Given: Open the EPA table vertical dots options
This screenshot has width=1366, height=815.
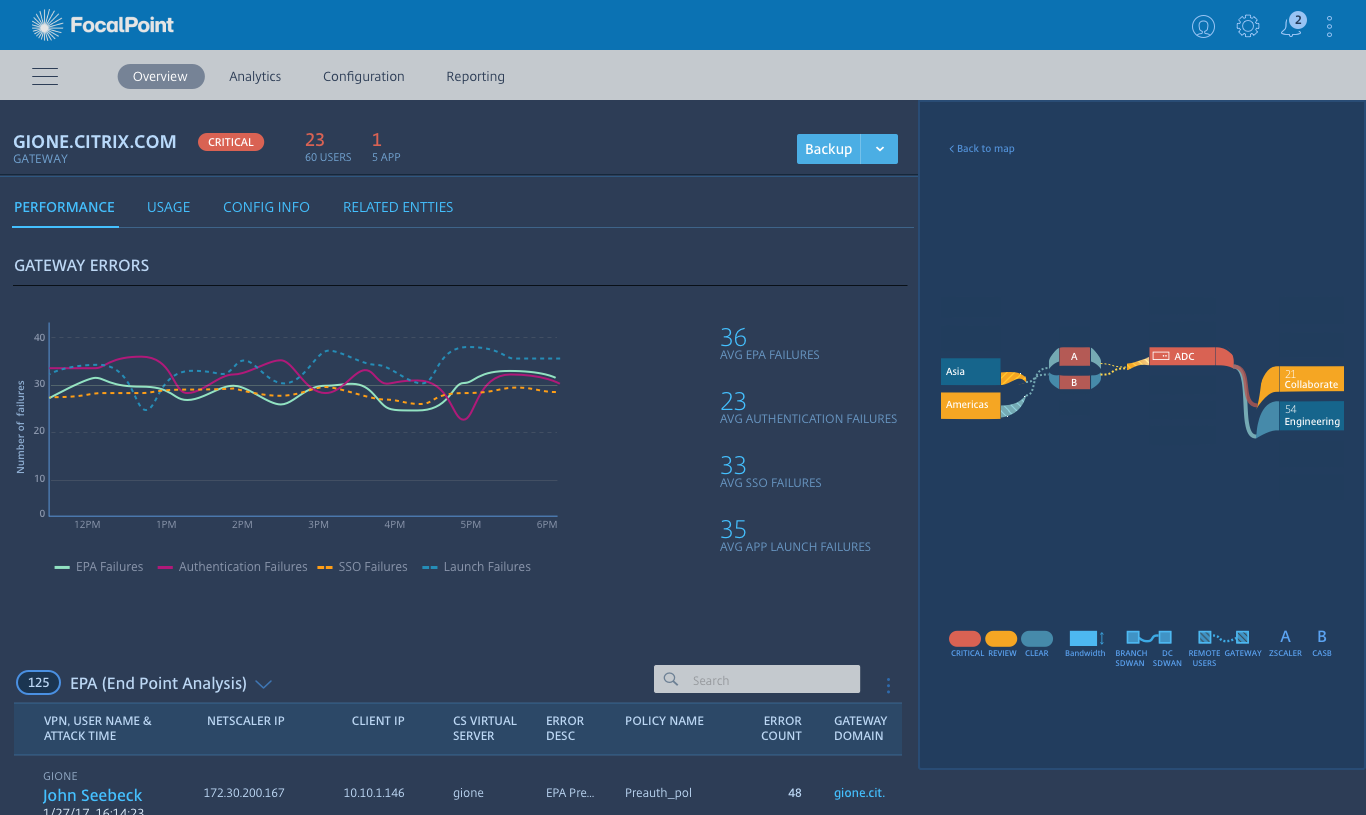Looking at the screenshot, I should point(888,685).
